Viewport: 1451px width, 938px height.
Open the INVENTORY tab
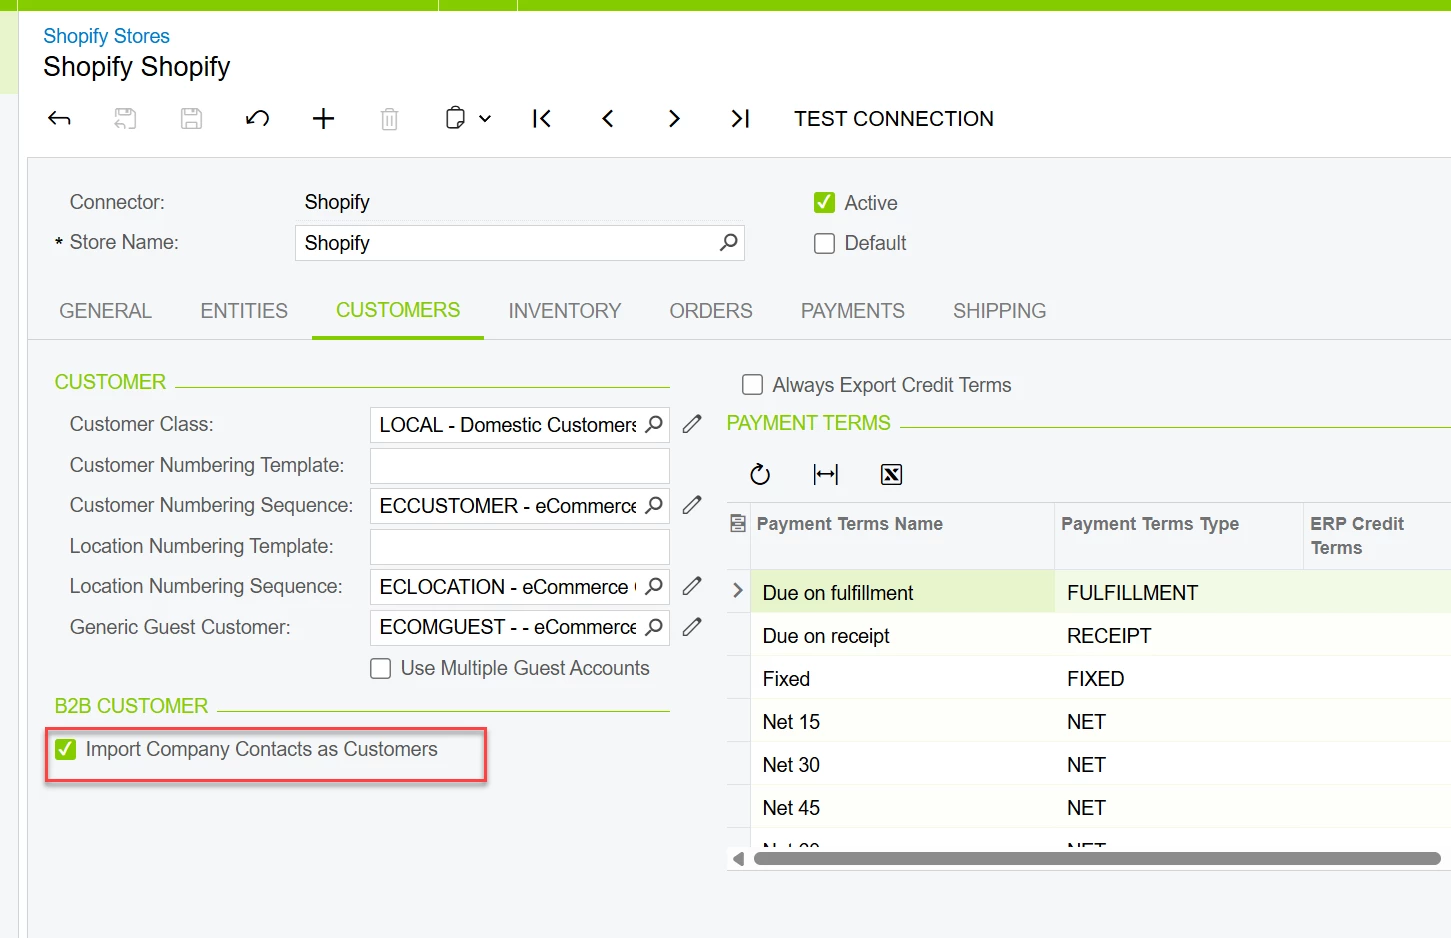pyautogui.click(x=565, y=311)
